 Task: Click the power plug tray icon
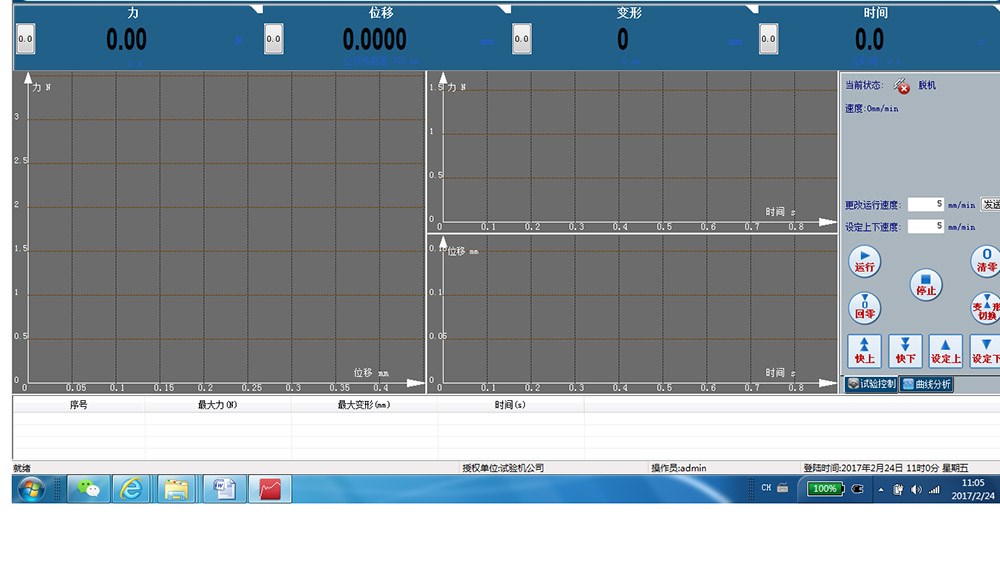858,489
